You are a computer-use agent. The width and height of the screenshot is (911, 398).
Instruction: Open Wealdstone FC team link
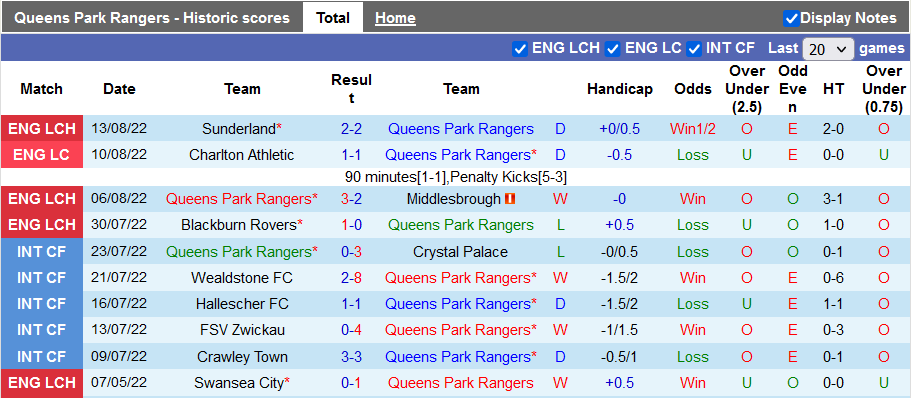coord(242,278)
